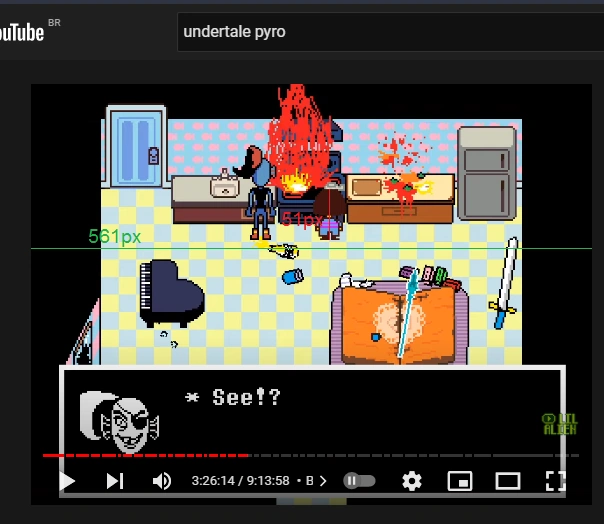Enable miniplayer mode
The width and height of the screenshot is (604, 524).
coord(460,481)
